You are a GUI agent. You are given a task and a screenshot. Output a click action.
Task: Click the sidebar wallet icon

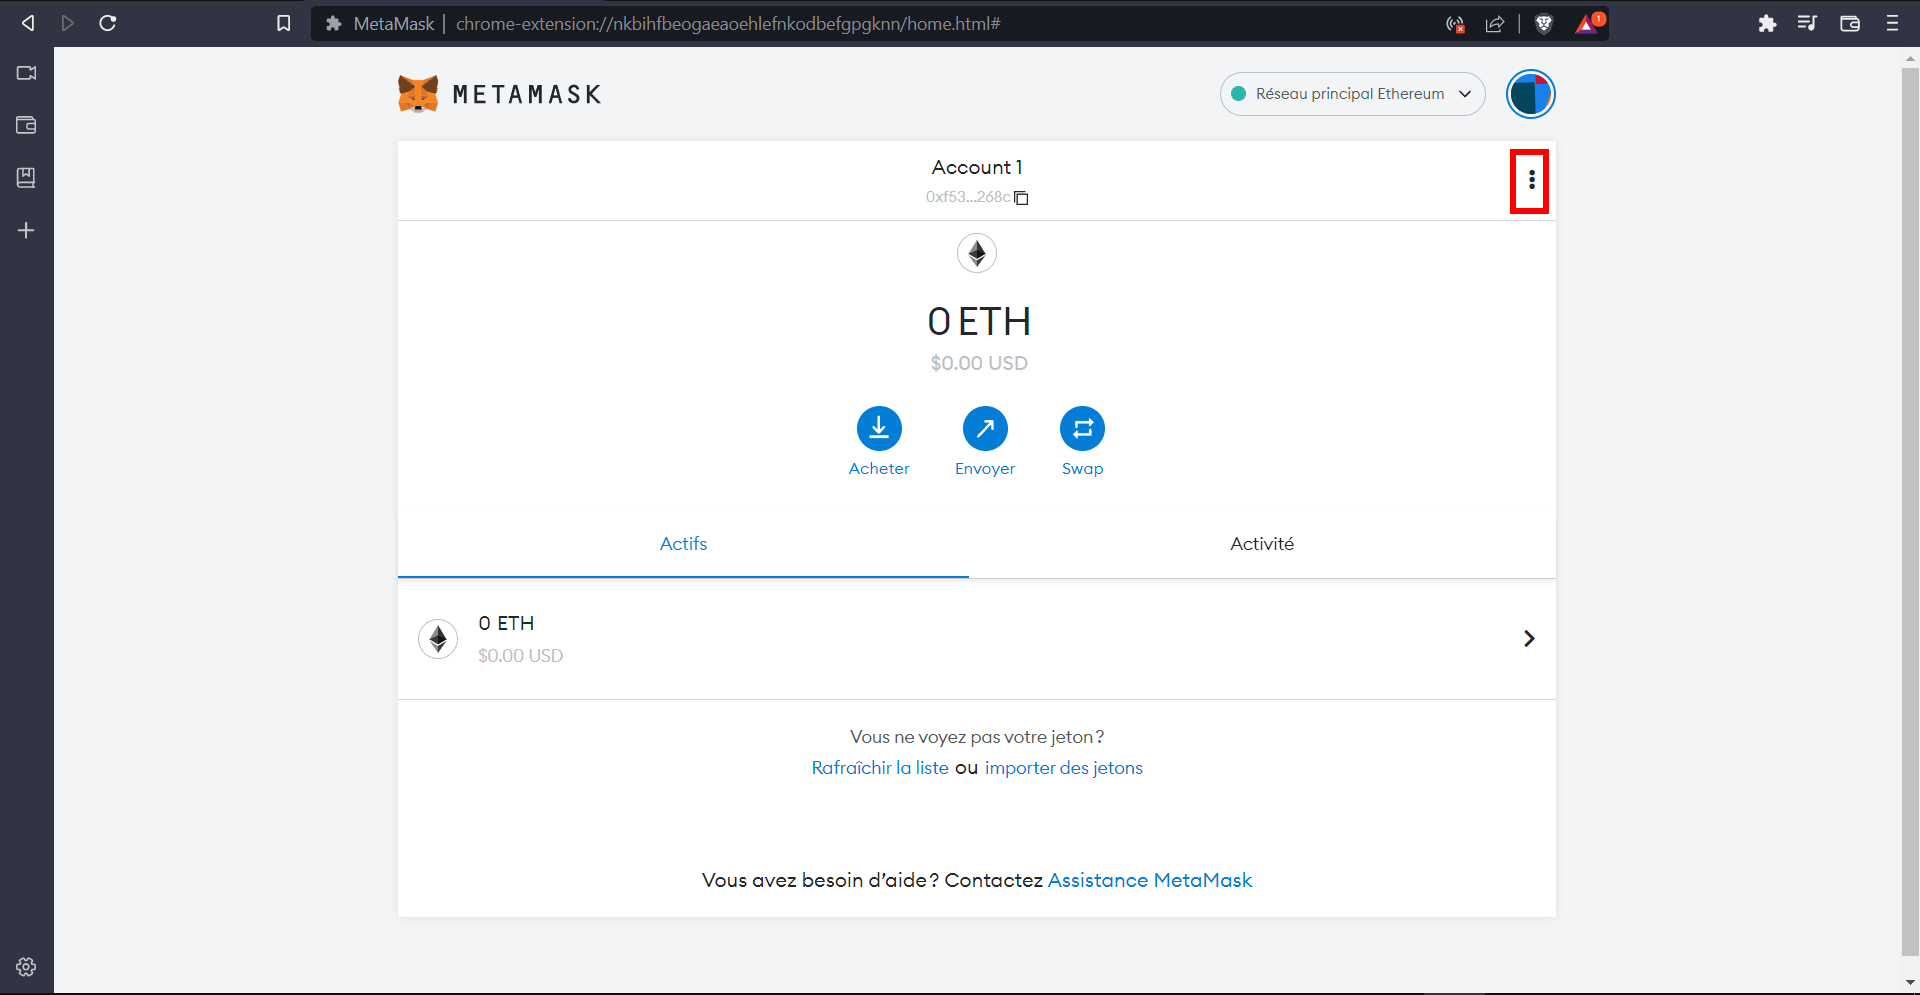coord(27,125)
